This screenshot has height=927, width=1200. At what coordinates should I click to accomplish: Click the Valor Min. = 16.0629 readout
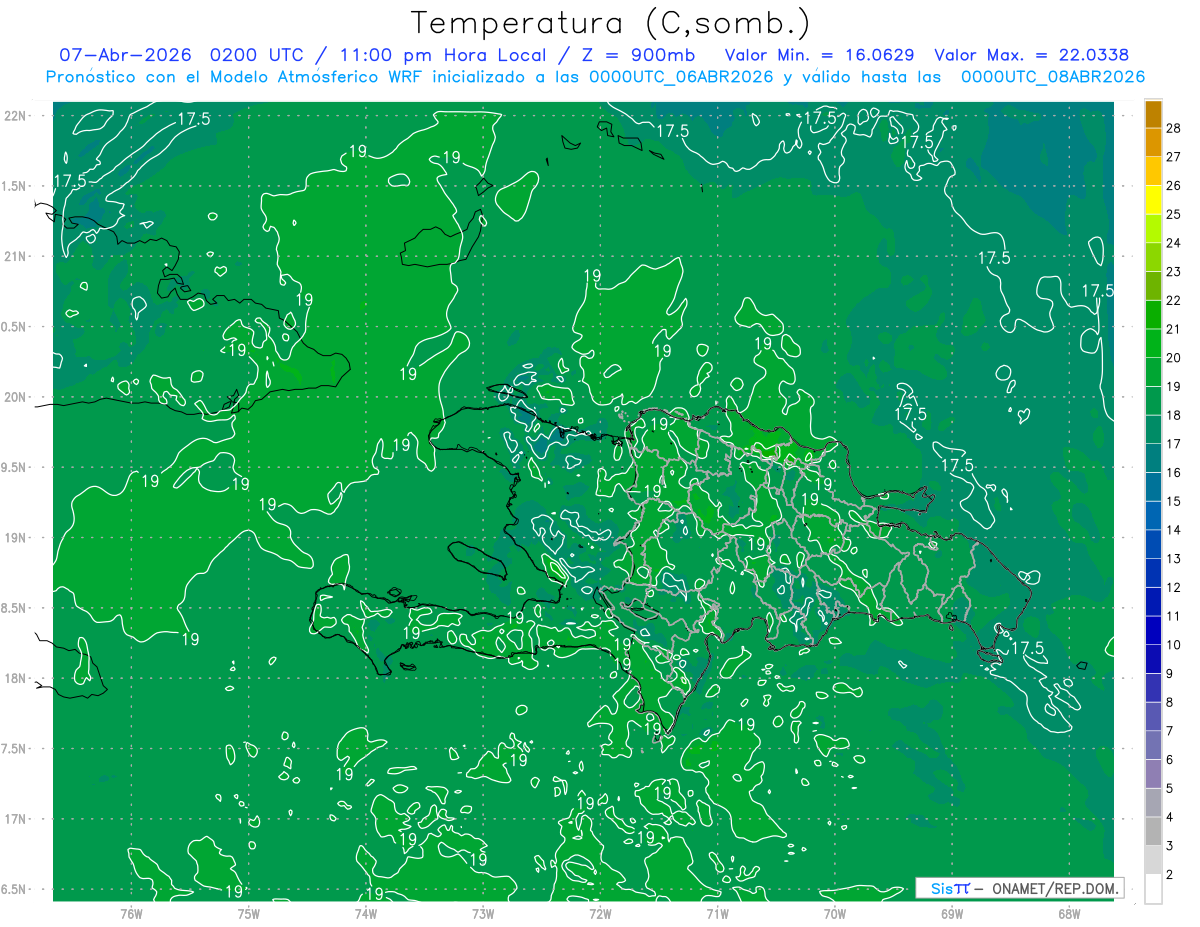coord(819,55)
